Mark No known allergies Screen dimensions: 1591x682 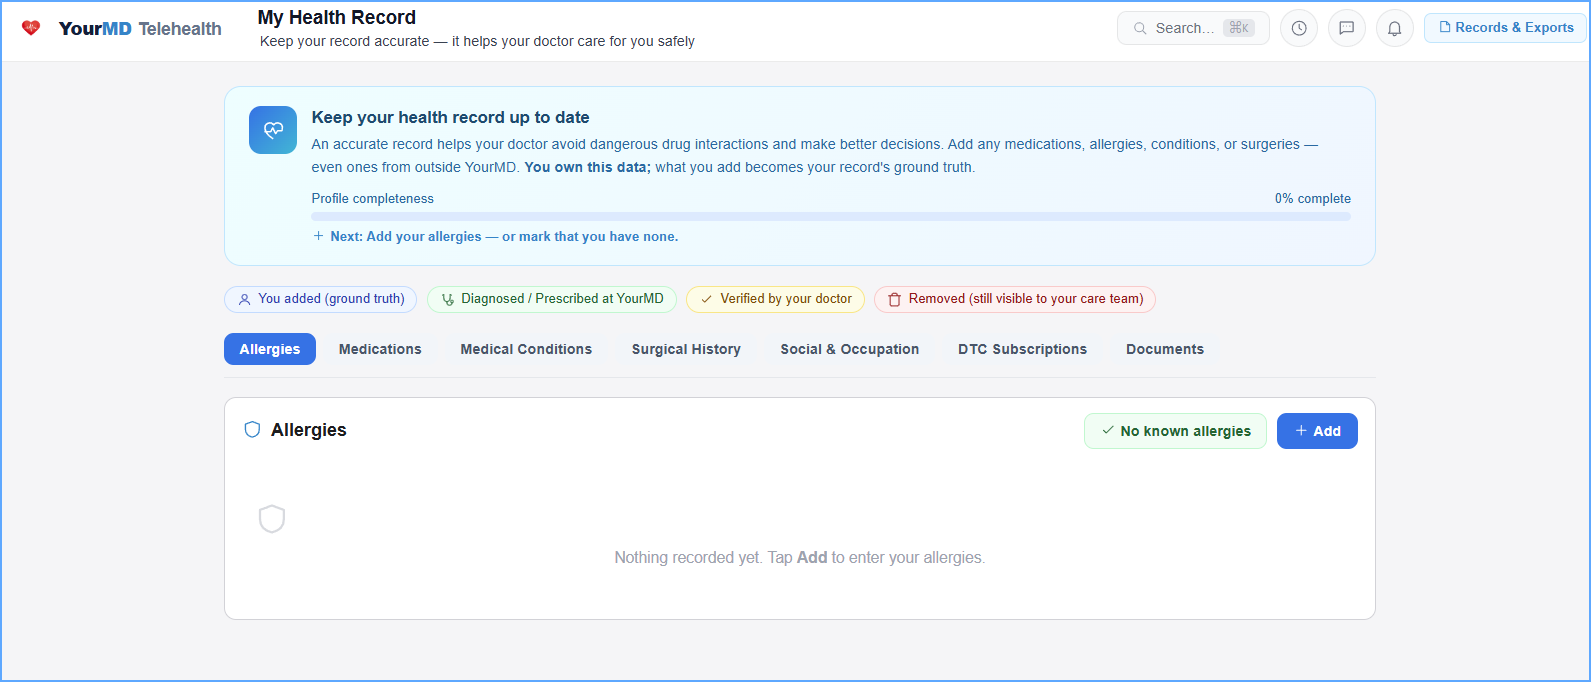(x=1175, y=431)
